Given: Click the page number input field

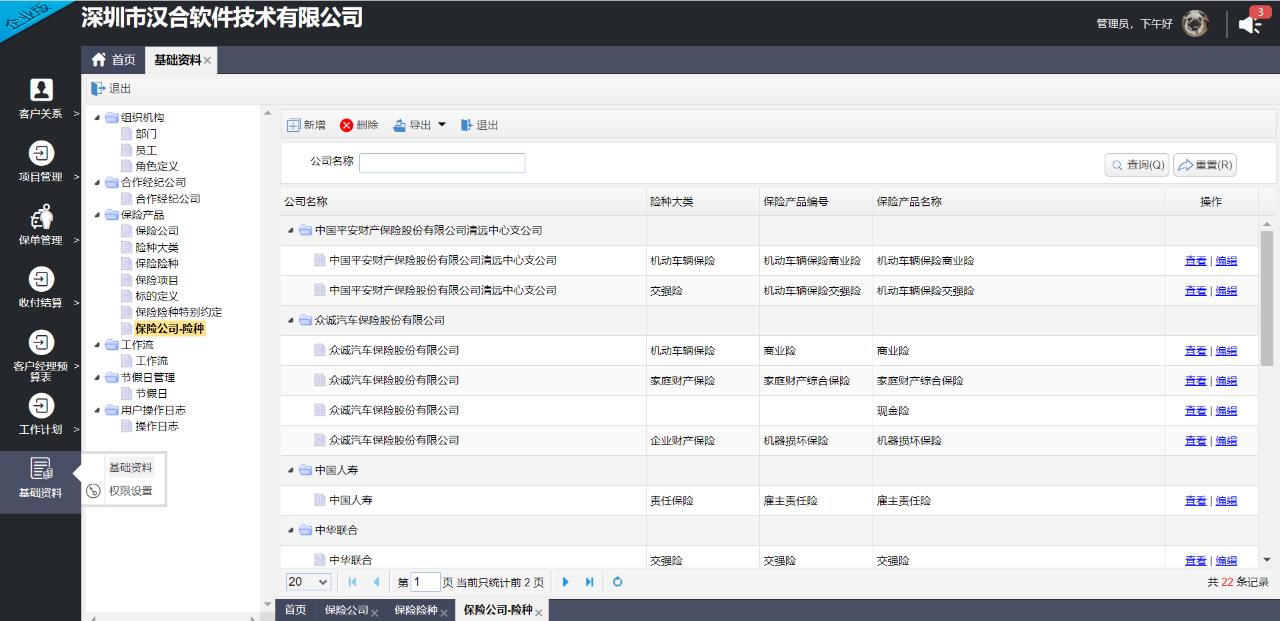Looking at the screenshot, I should coord(426,582).
